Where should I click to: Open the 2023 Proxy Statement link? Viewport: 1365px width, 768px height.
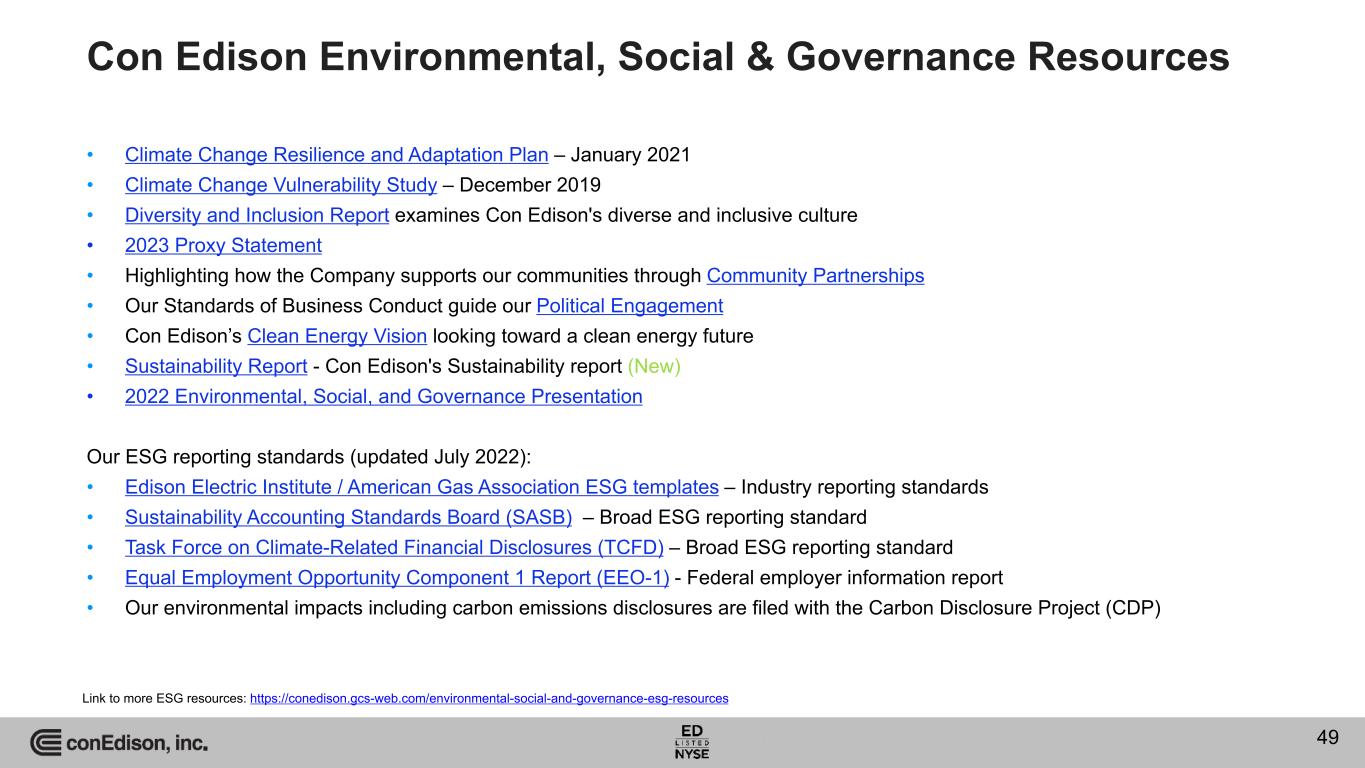pos(223,245)
